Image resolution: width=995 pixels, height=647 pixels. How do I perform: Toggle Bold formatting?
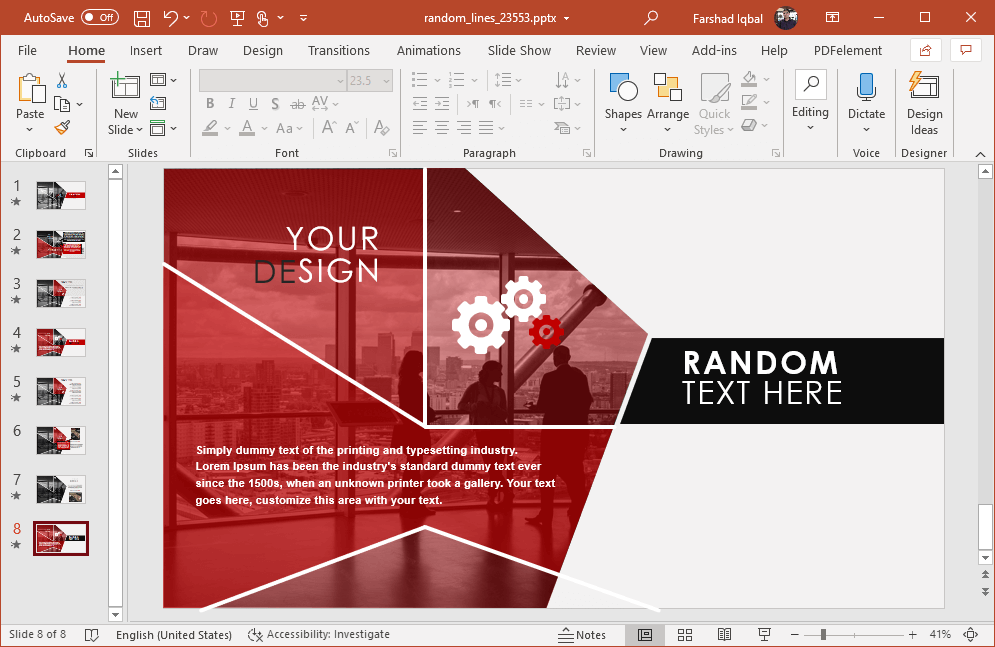(x=210, y=104)
